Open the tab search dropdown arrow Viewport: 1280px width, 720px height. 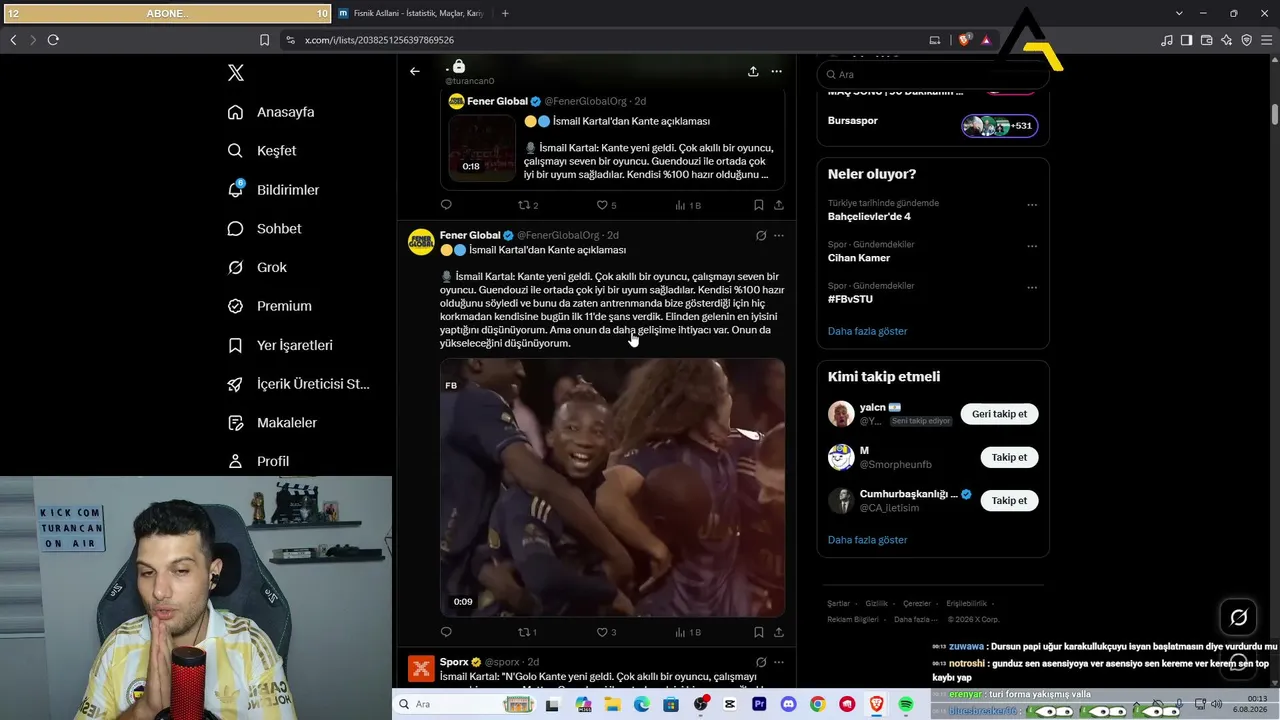(x=1179, y=13)
